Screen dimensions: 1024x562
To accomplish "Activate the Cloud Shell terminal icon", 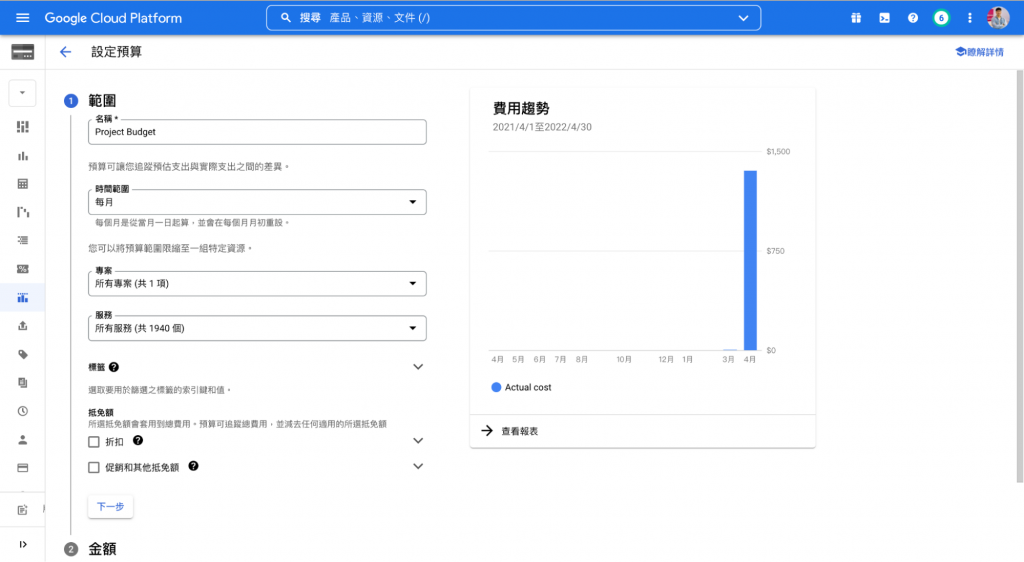I will tap(884, 18).
